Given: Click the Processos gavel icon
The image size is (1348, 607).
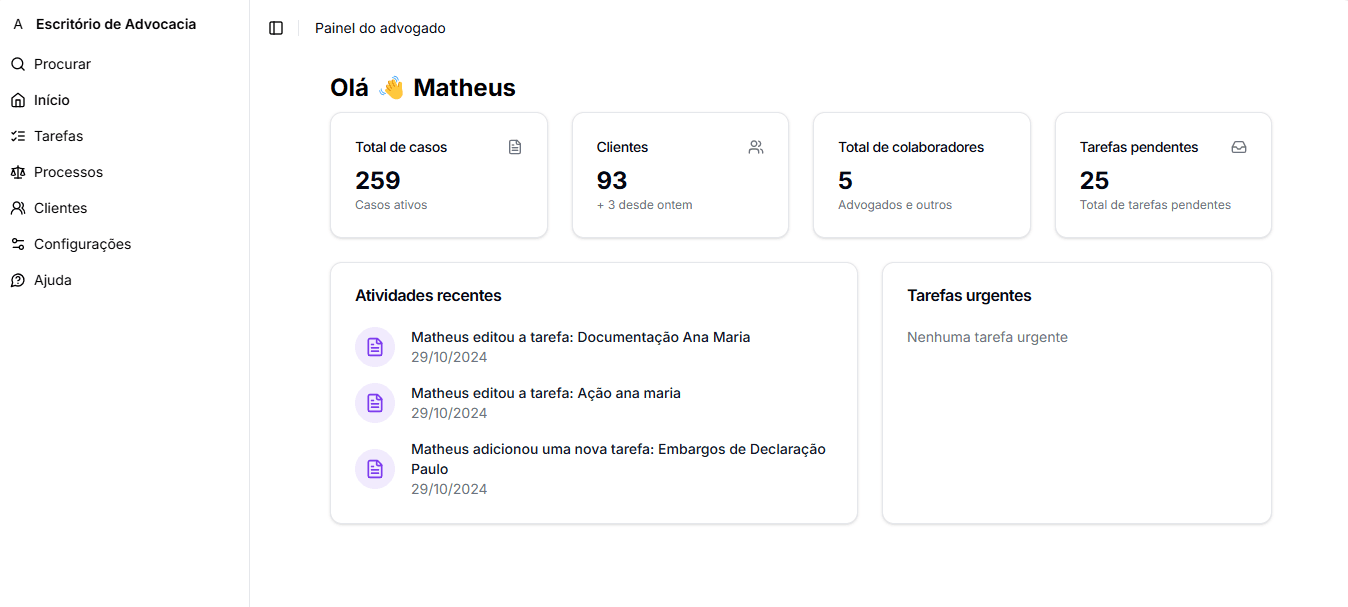Looking at the screenshot, I should [17, 171].
